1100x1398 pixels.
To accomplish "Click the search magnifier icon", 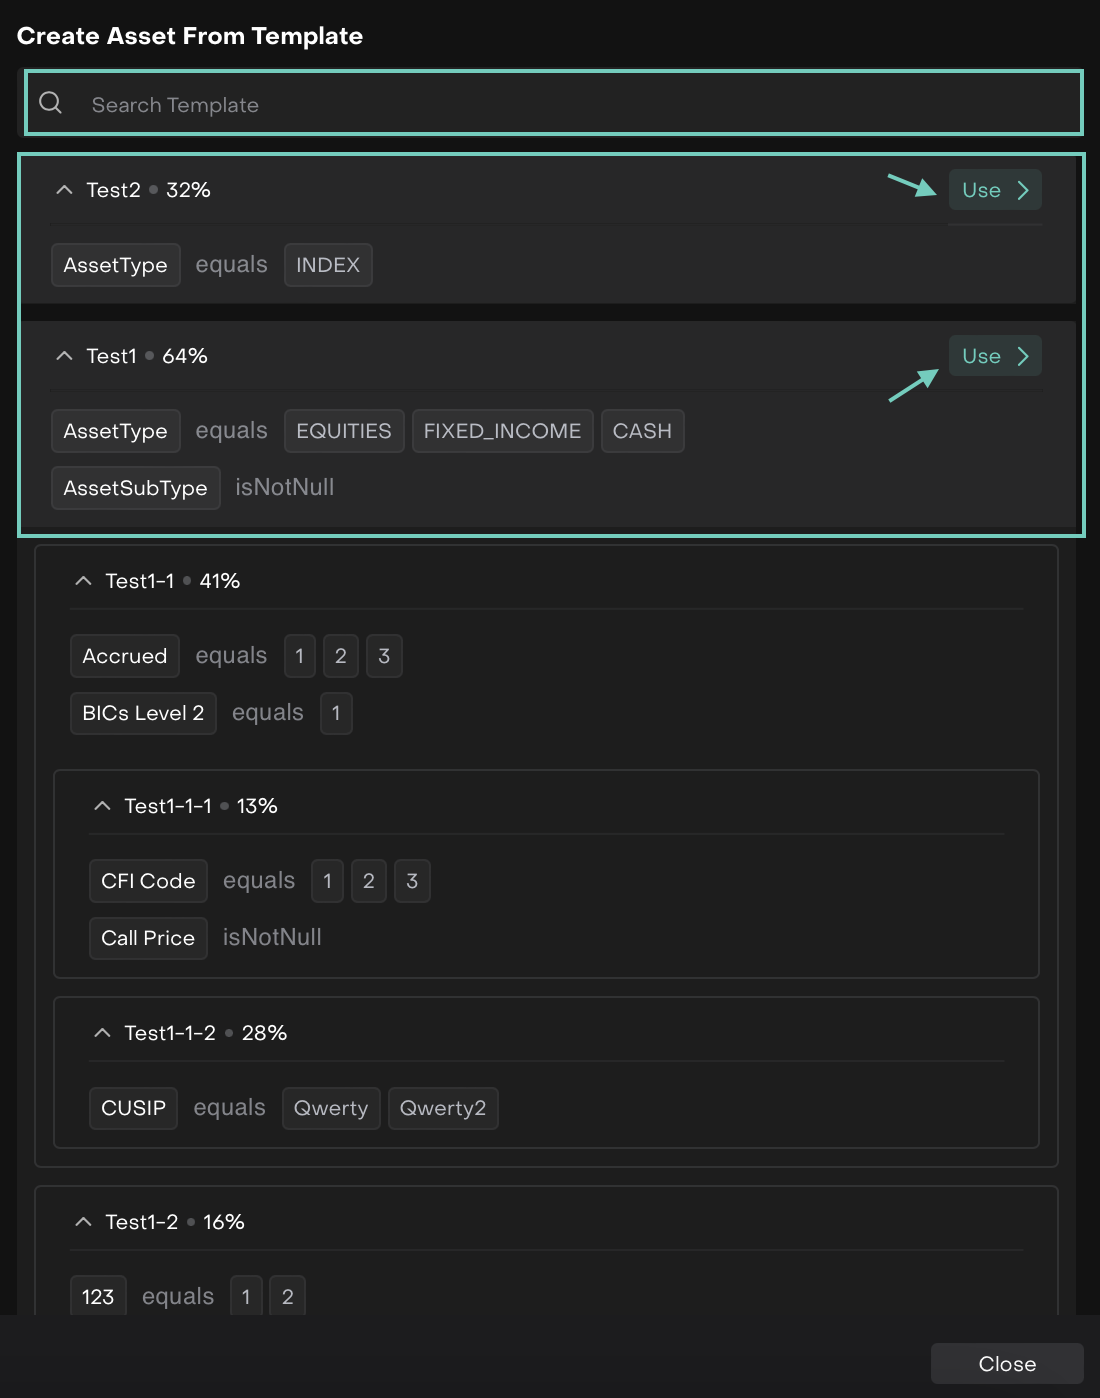I will [x=50, y=103].
